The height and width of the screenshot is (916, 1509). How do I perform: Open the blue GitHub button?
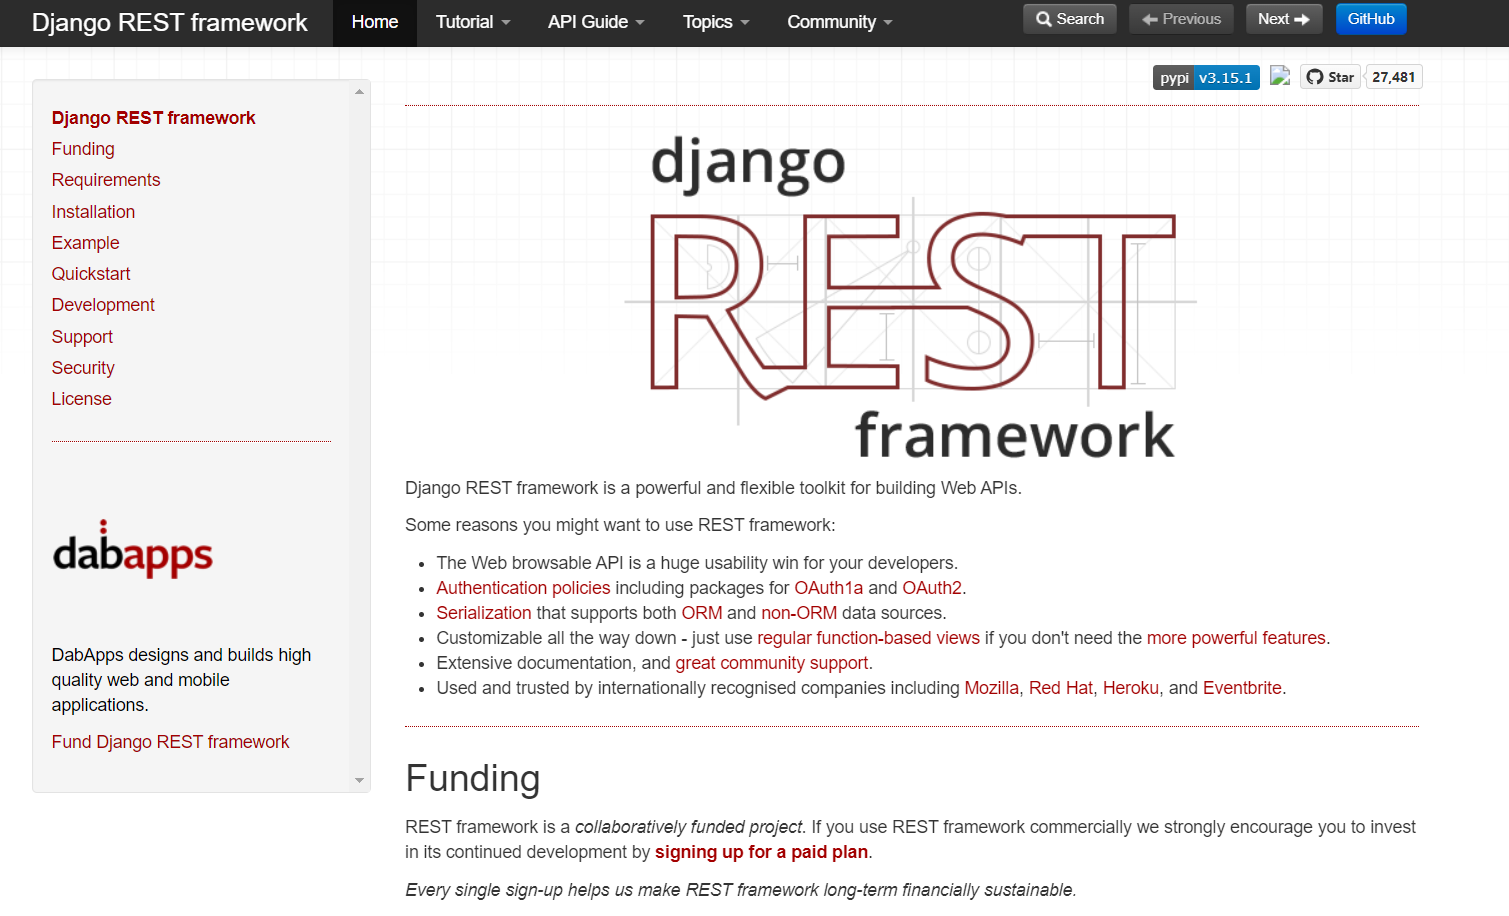pyautogui.click(x=1371, y=19)
